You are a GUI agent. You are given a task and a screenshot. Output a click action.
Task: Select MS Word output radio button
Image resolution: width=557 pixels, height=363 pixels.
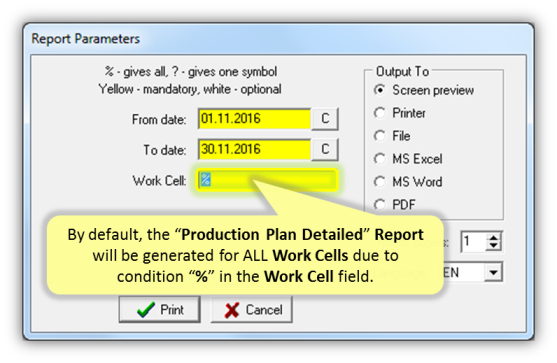(380, 182)
